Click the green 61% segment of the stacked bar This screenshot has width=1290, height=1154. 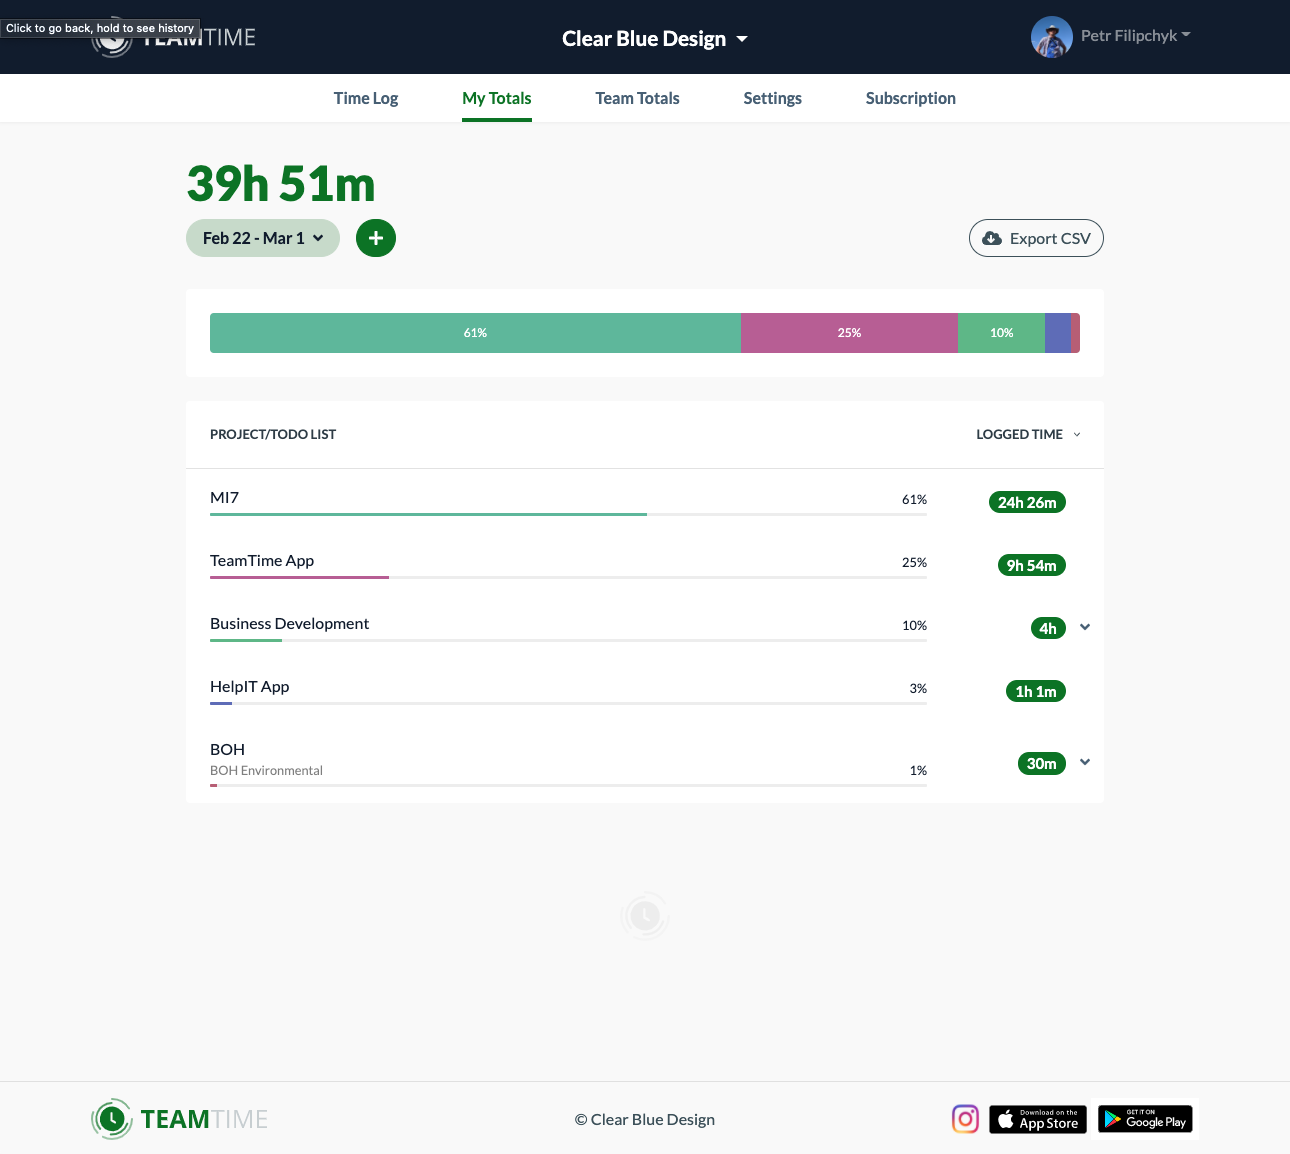tap(474, 333)
